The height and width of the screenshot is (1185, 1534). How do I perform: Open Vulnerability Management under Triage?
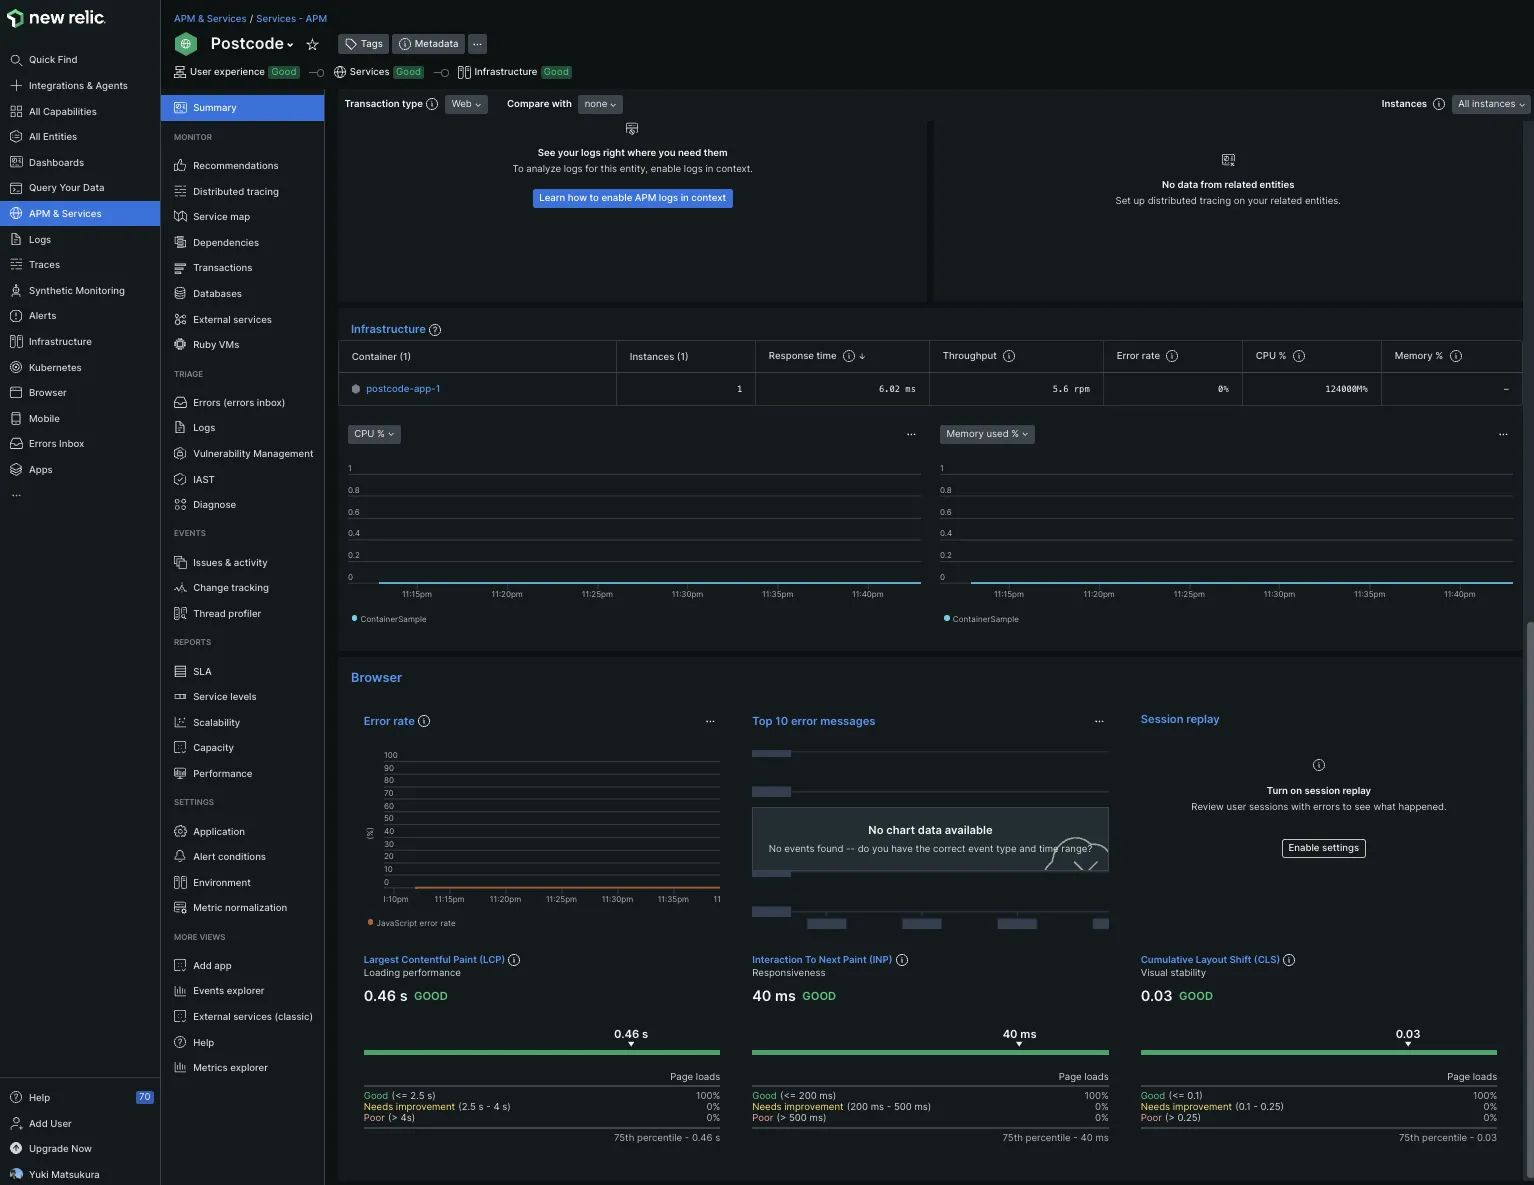(x=253, y=454)
